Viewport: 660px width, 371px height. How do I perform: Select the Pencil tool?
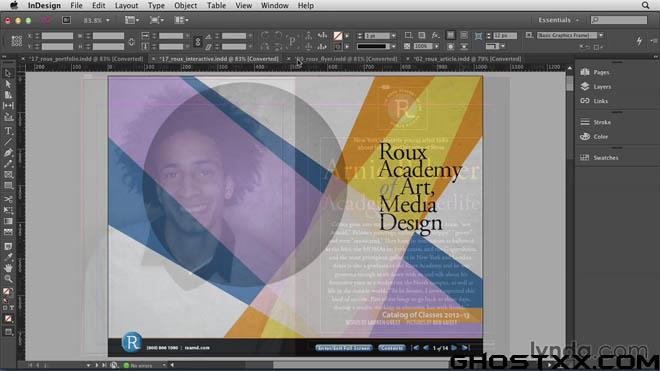pyautogui.click(x=8, y=163)
